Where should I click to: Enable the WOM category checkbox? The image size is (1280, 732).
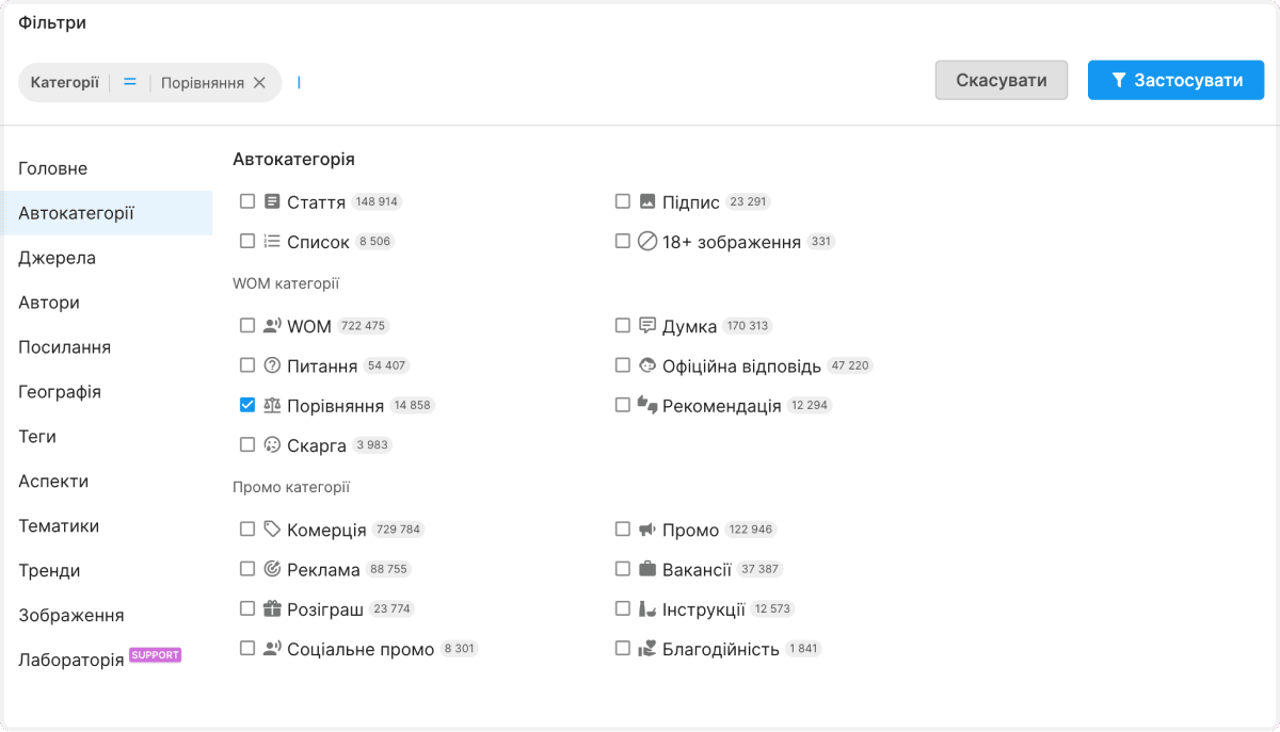pos(248,326)
